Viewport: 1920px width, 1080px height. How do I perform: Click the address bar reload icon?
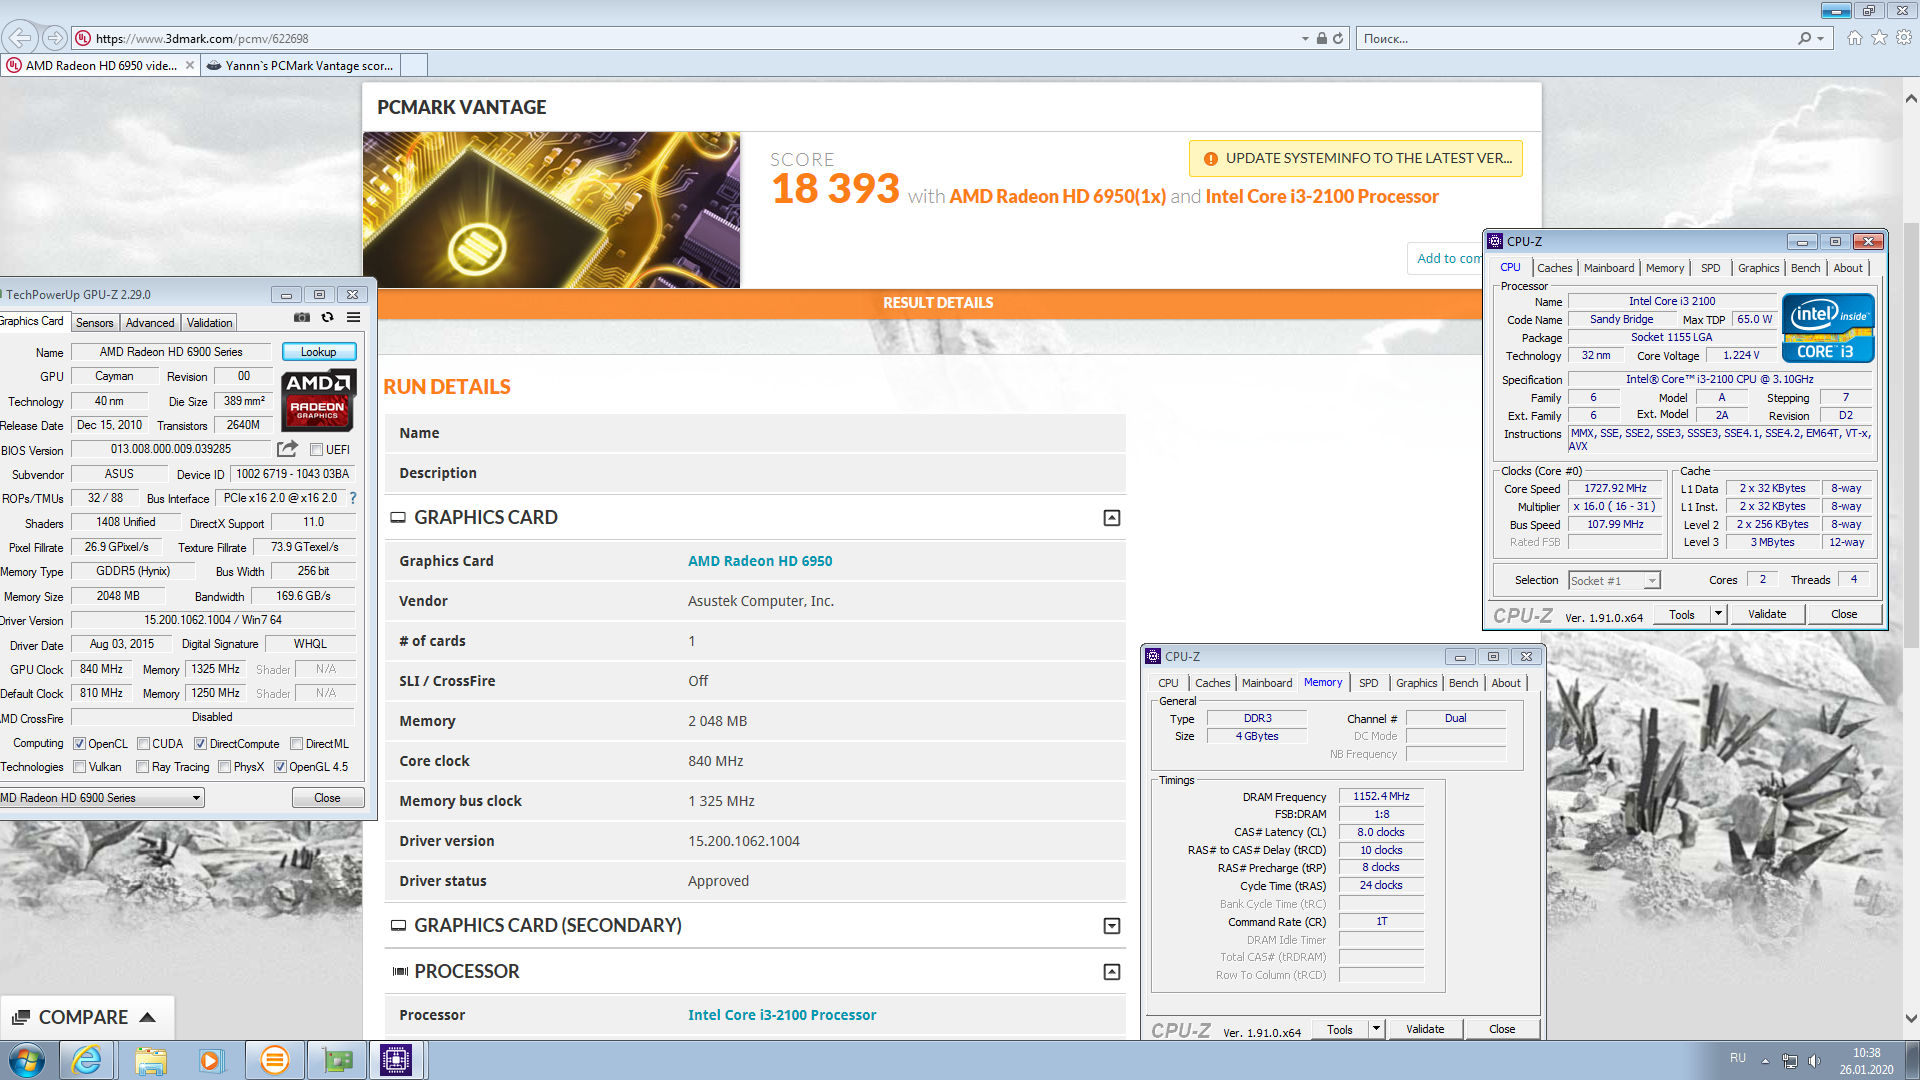tap(1338, 38)
